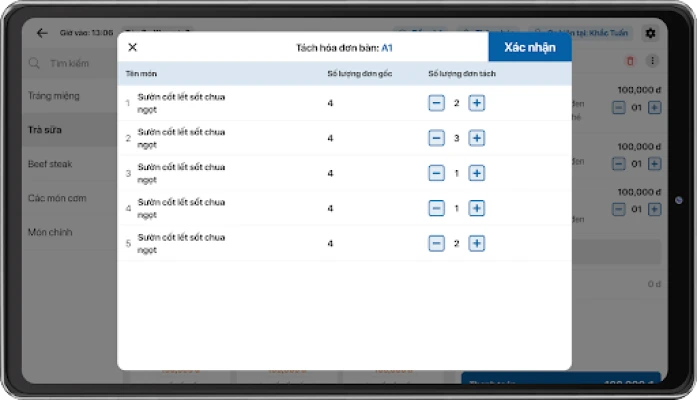The width and height of the screenshot is (697, 400).
Task: Choose the Món chính category
Action: [52, 232]
